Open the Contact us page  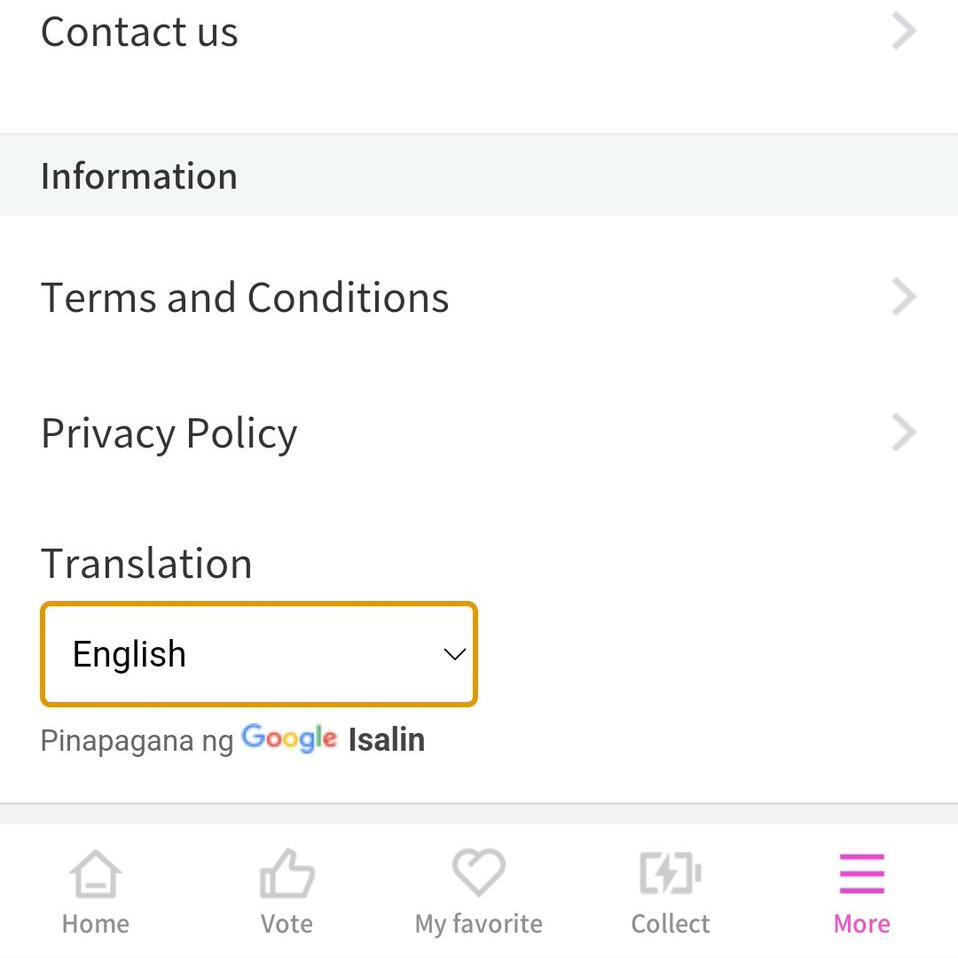coord(139,32)
